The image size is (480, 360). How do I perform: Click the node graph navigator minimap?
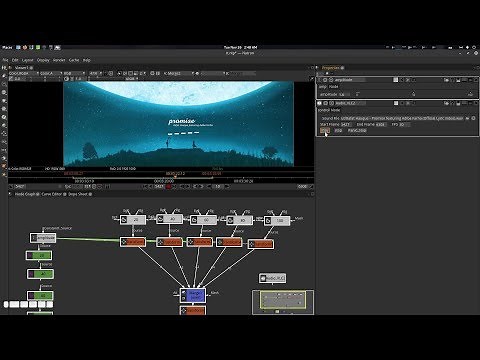283,302
